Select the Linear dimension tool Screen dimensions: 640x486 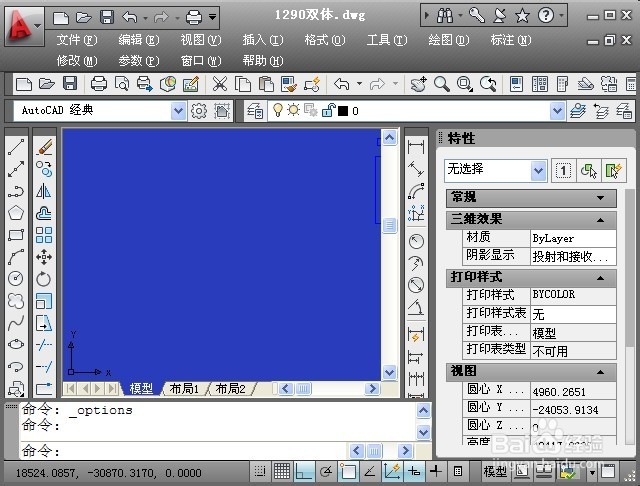point(416,147)
